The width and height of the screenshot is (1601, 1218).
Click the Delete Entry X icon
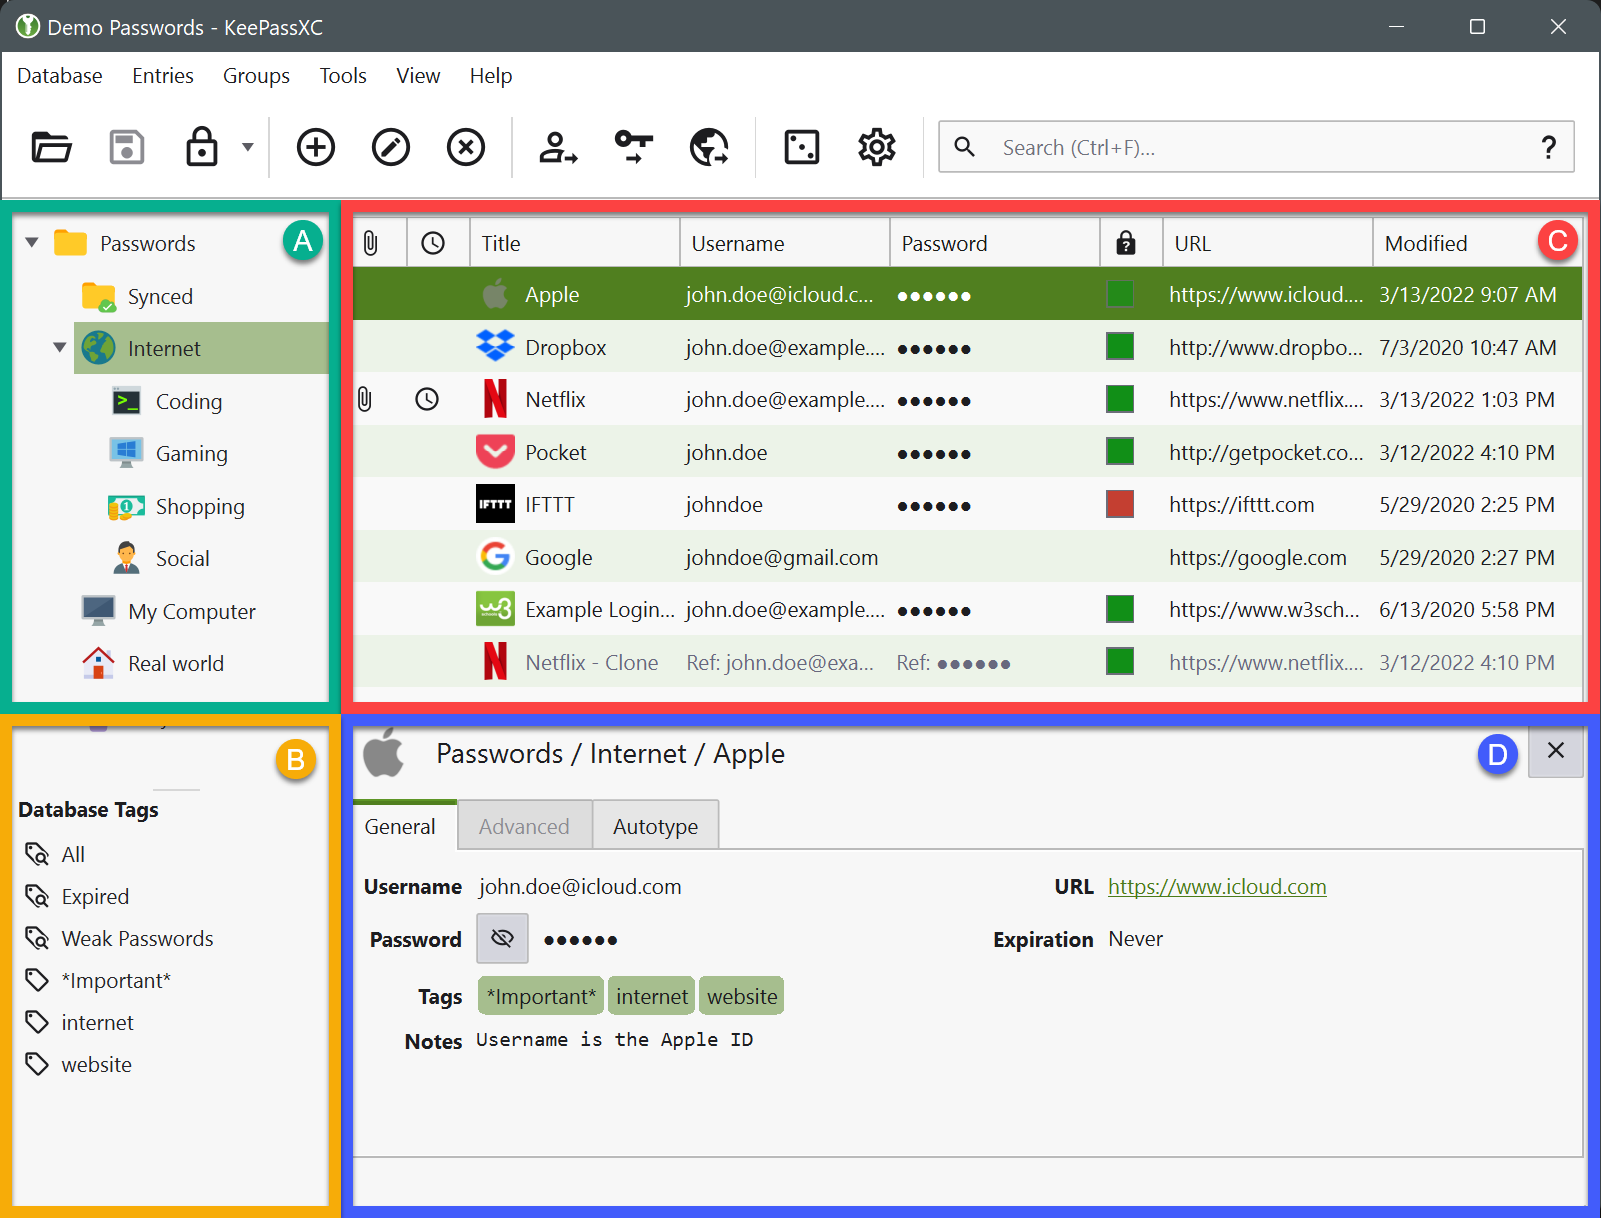(x=466, y=147)
